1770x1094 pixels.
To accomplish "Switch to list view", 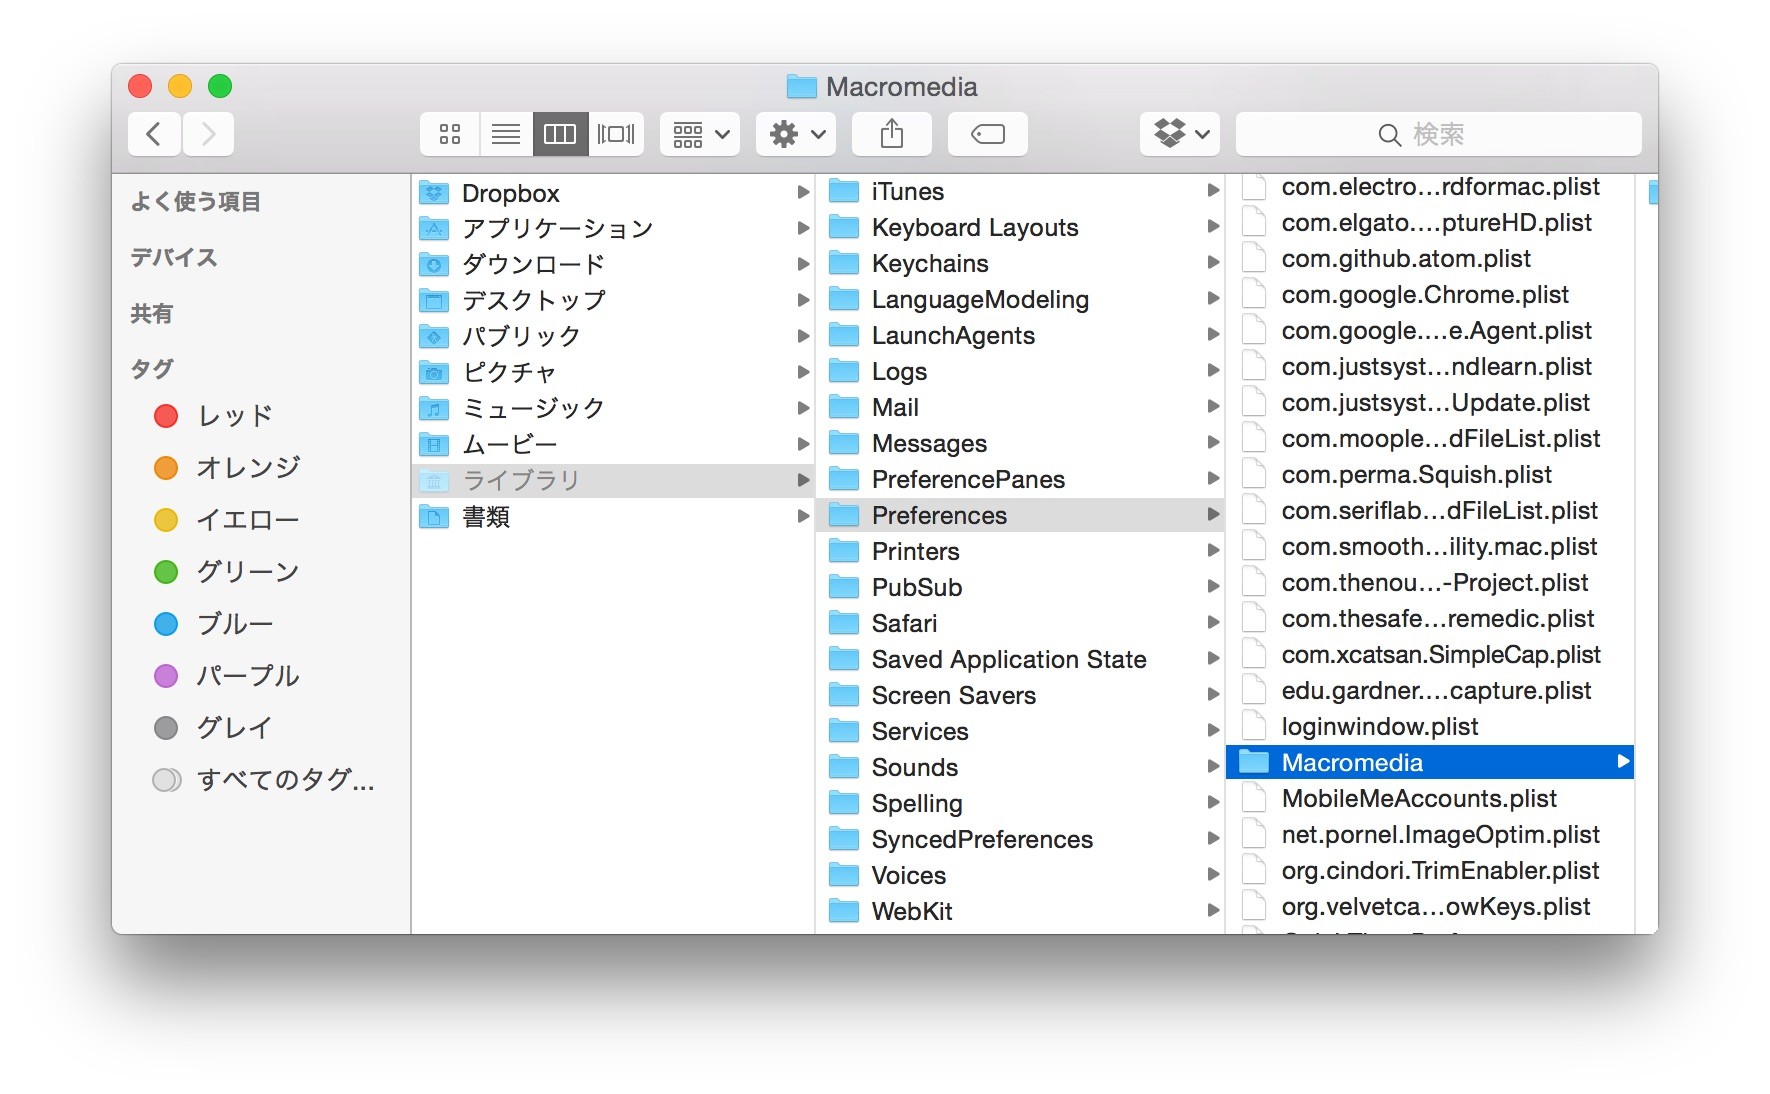I will [506, 134].
